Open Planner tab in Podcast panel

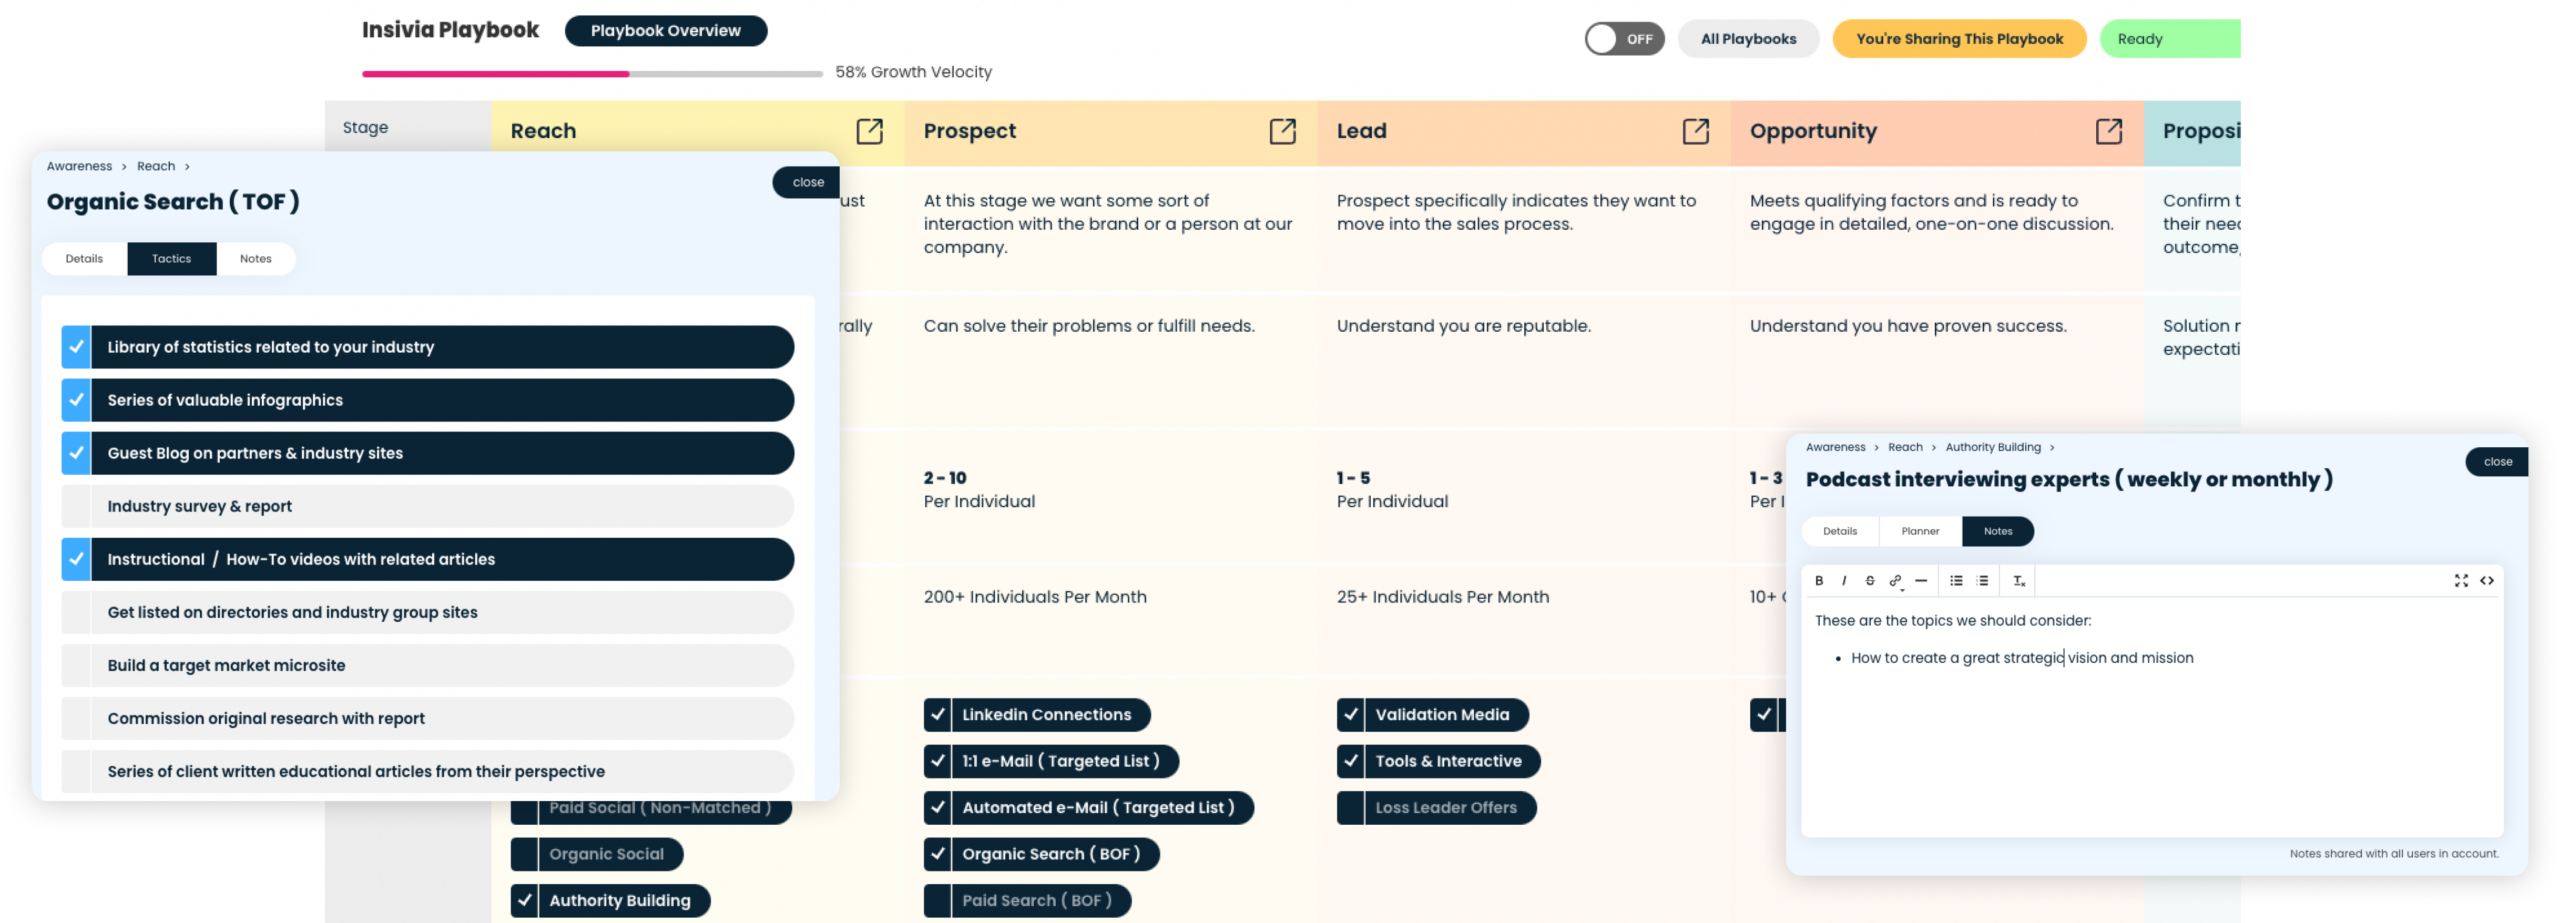[x=1919, y=532]
